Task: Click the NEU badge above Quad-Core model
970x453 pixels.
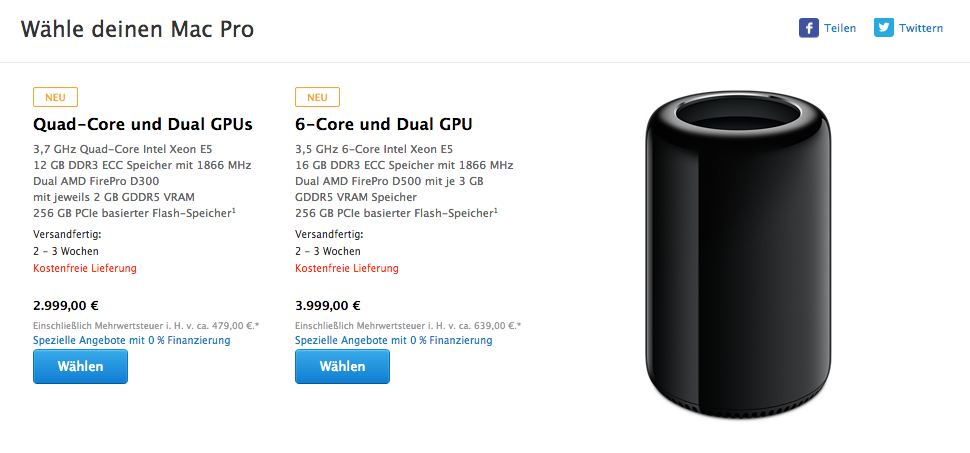Action: pos(55,97)
